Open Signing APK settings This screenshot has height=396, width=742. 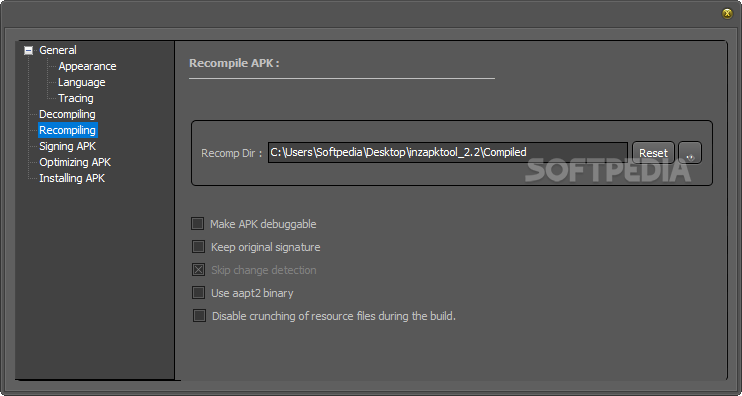[x=68, y=146]
